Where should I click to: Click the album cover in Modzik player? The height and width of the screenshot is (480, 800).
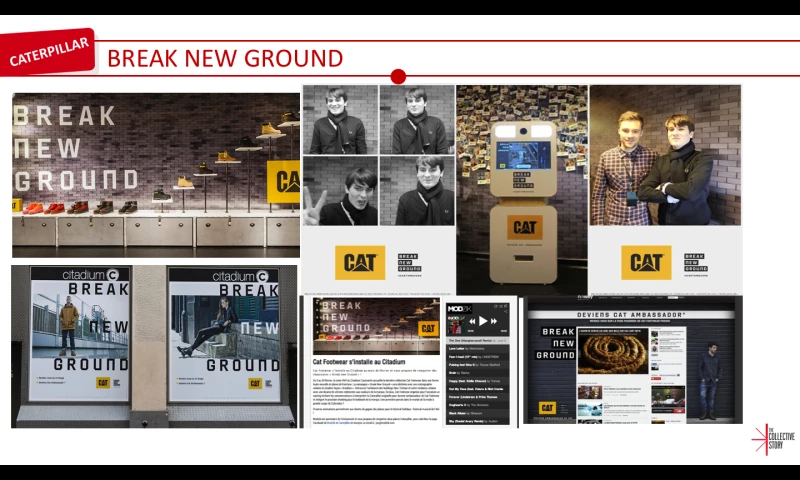point(455,324)
